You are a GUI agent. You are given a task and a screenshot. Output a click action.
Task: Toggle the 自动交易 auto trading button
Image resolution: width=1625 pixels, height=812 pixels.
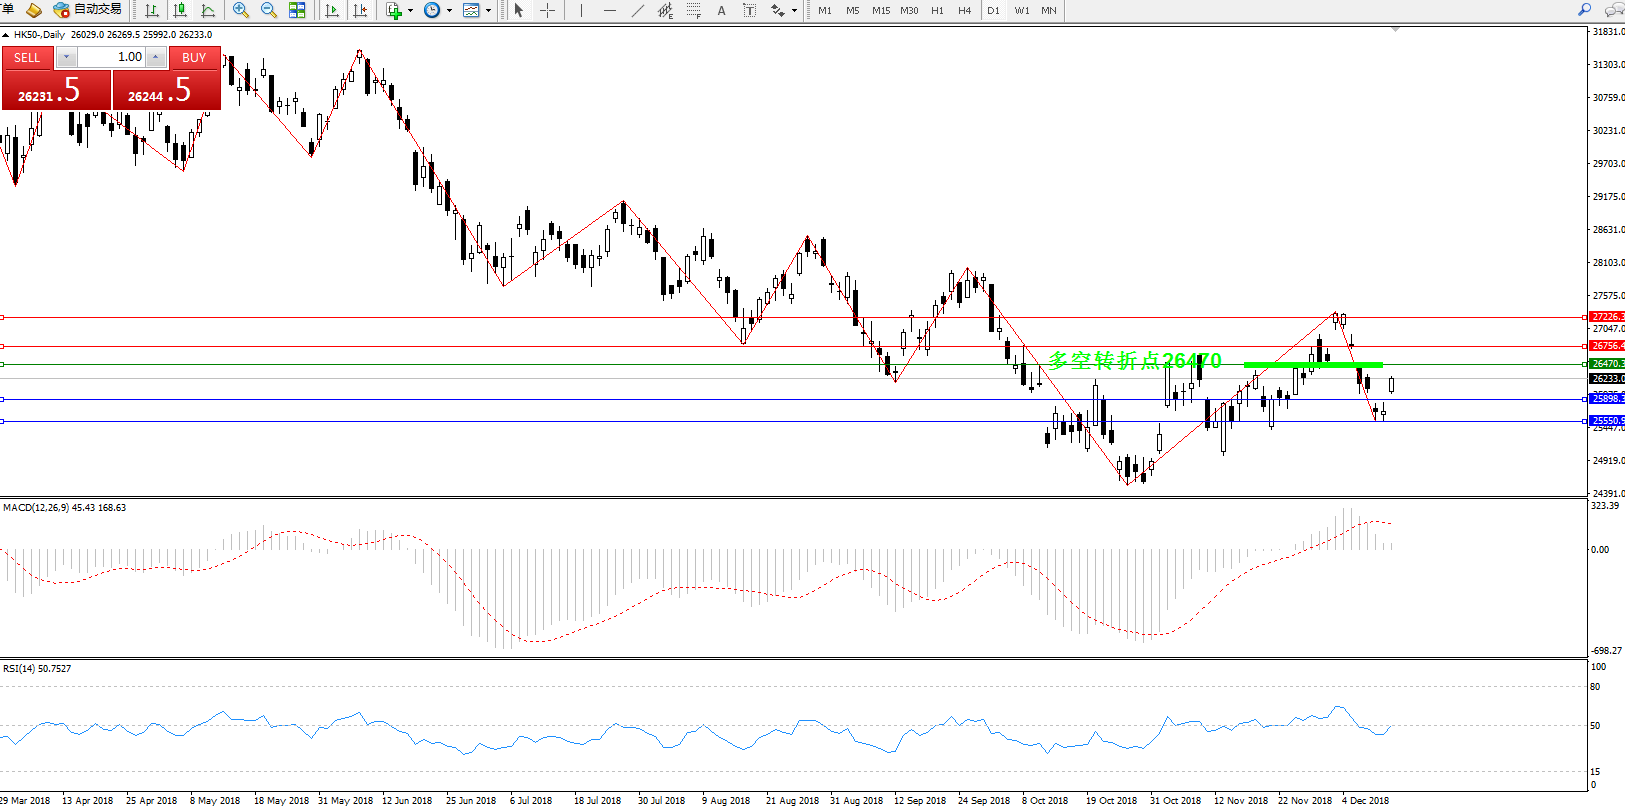click(x=87, y=10)
